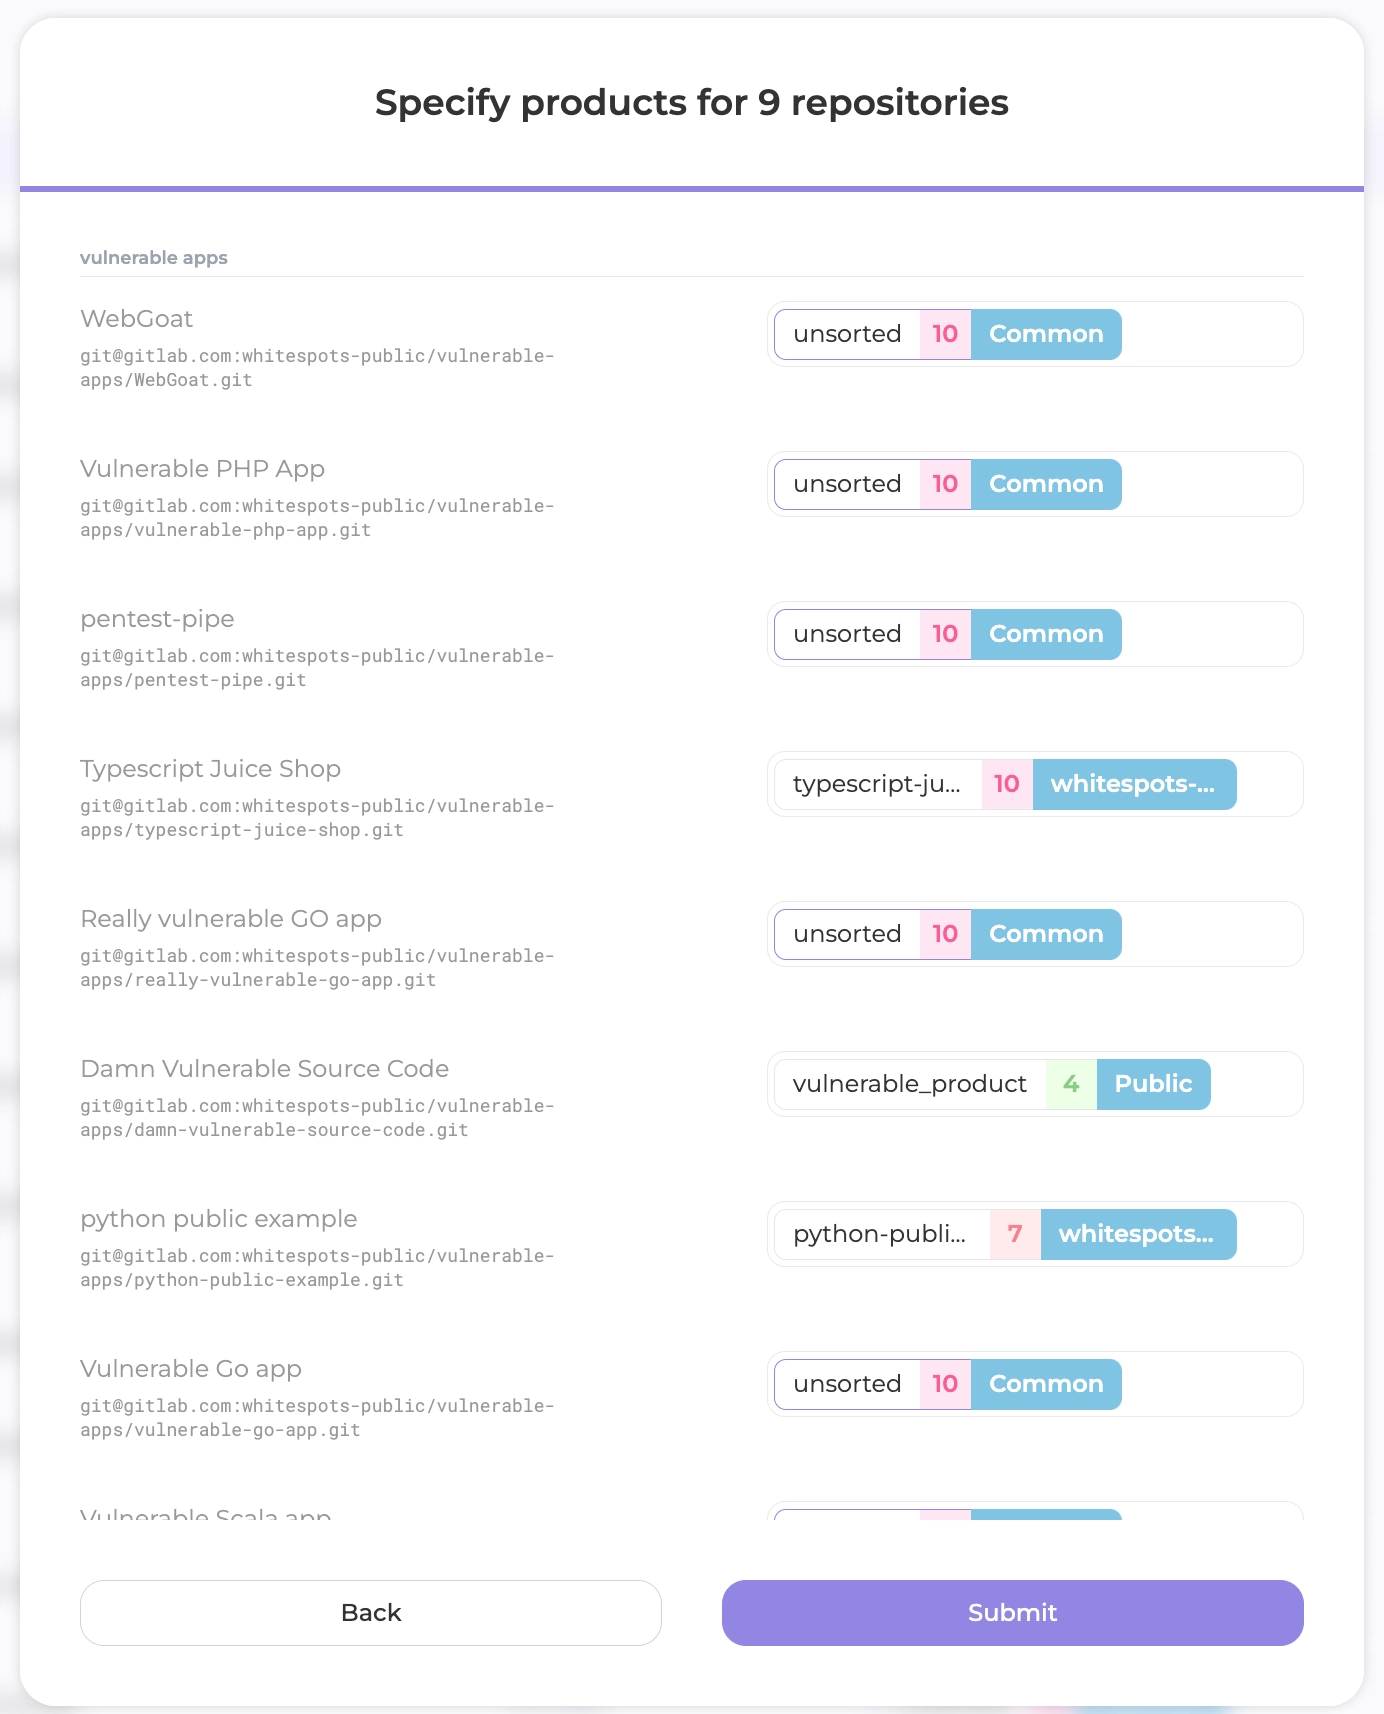Click the score badge showing 7
The width and height of the screenshot is (1384, 1714).
click(1015, 1234)
